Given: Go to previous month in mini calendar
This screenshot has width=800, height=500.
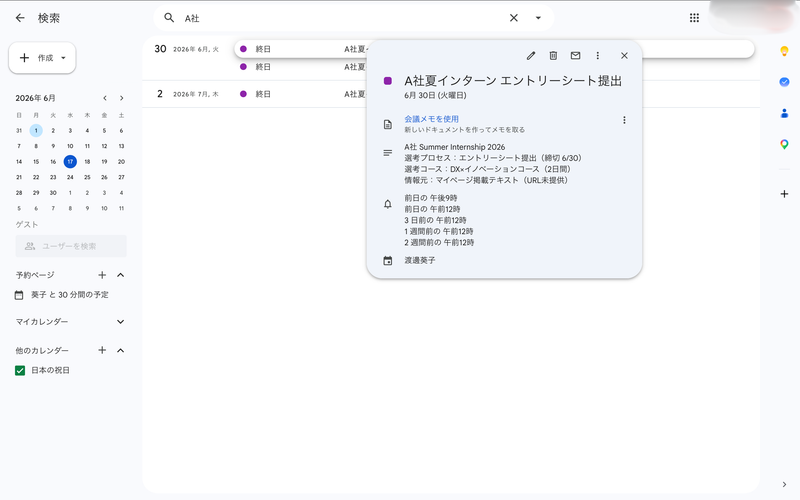Looking at the screenshot, I should (105, 98).
